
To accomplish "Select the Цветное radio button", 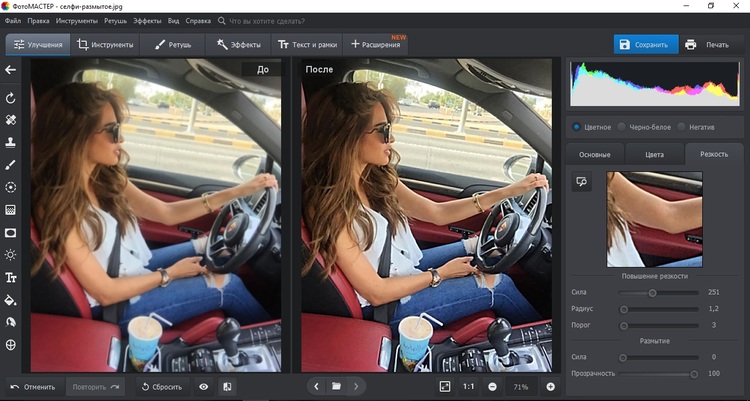I will tap(577, 127).
